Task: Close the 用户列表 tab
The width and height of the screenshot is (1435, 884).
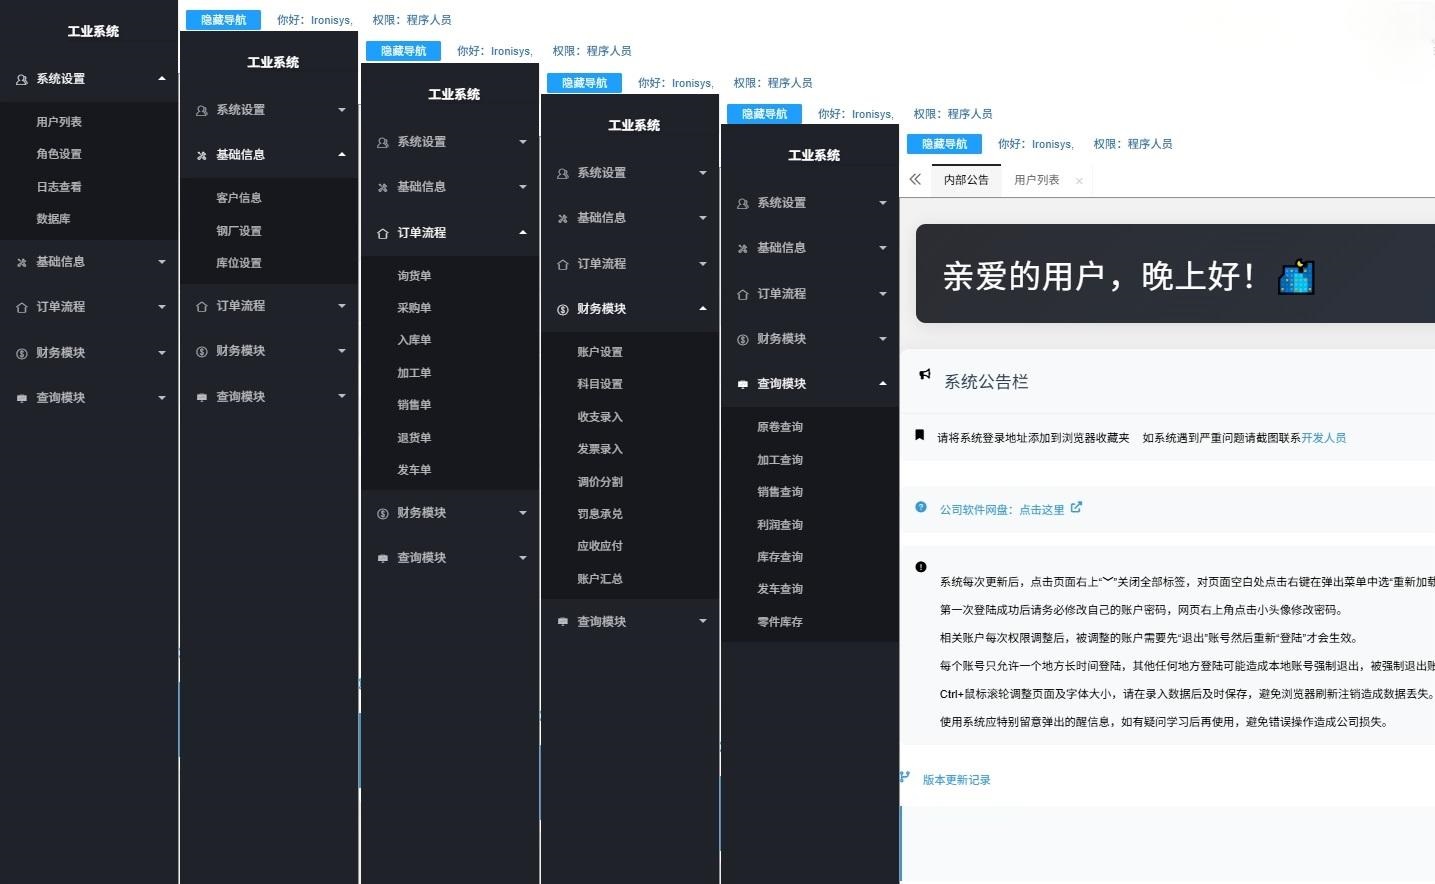Action: click(x=1079, y=181)
